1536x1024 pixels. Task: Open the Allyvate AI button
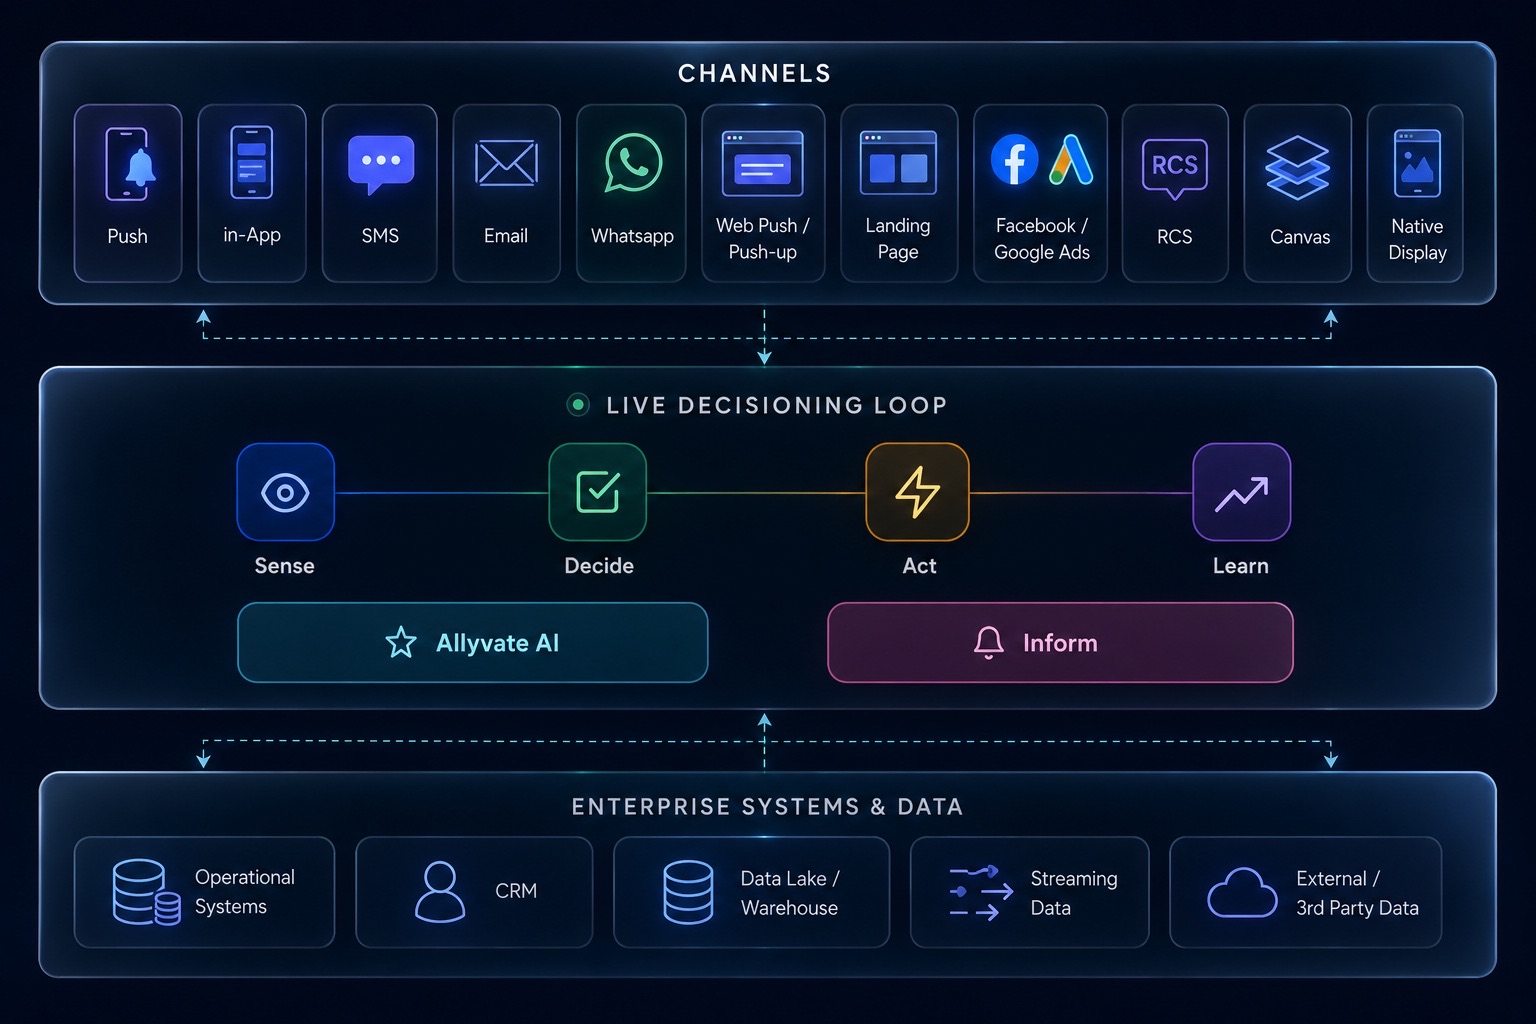(473, 642)
